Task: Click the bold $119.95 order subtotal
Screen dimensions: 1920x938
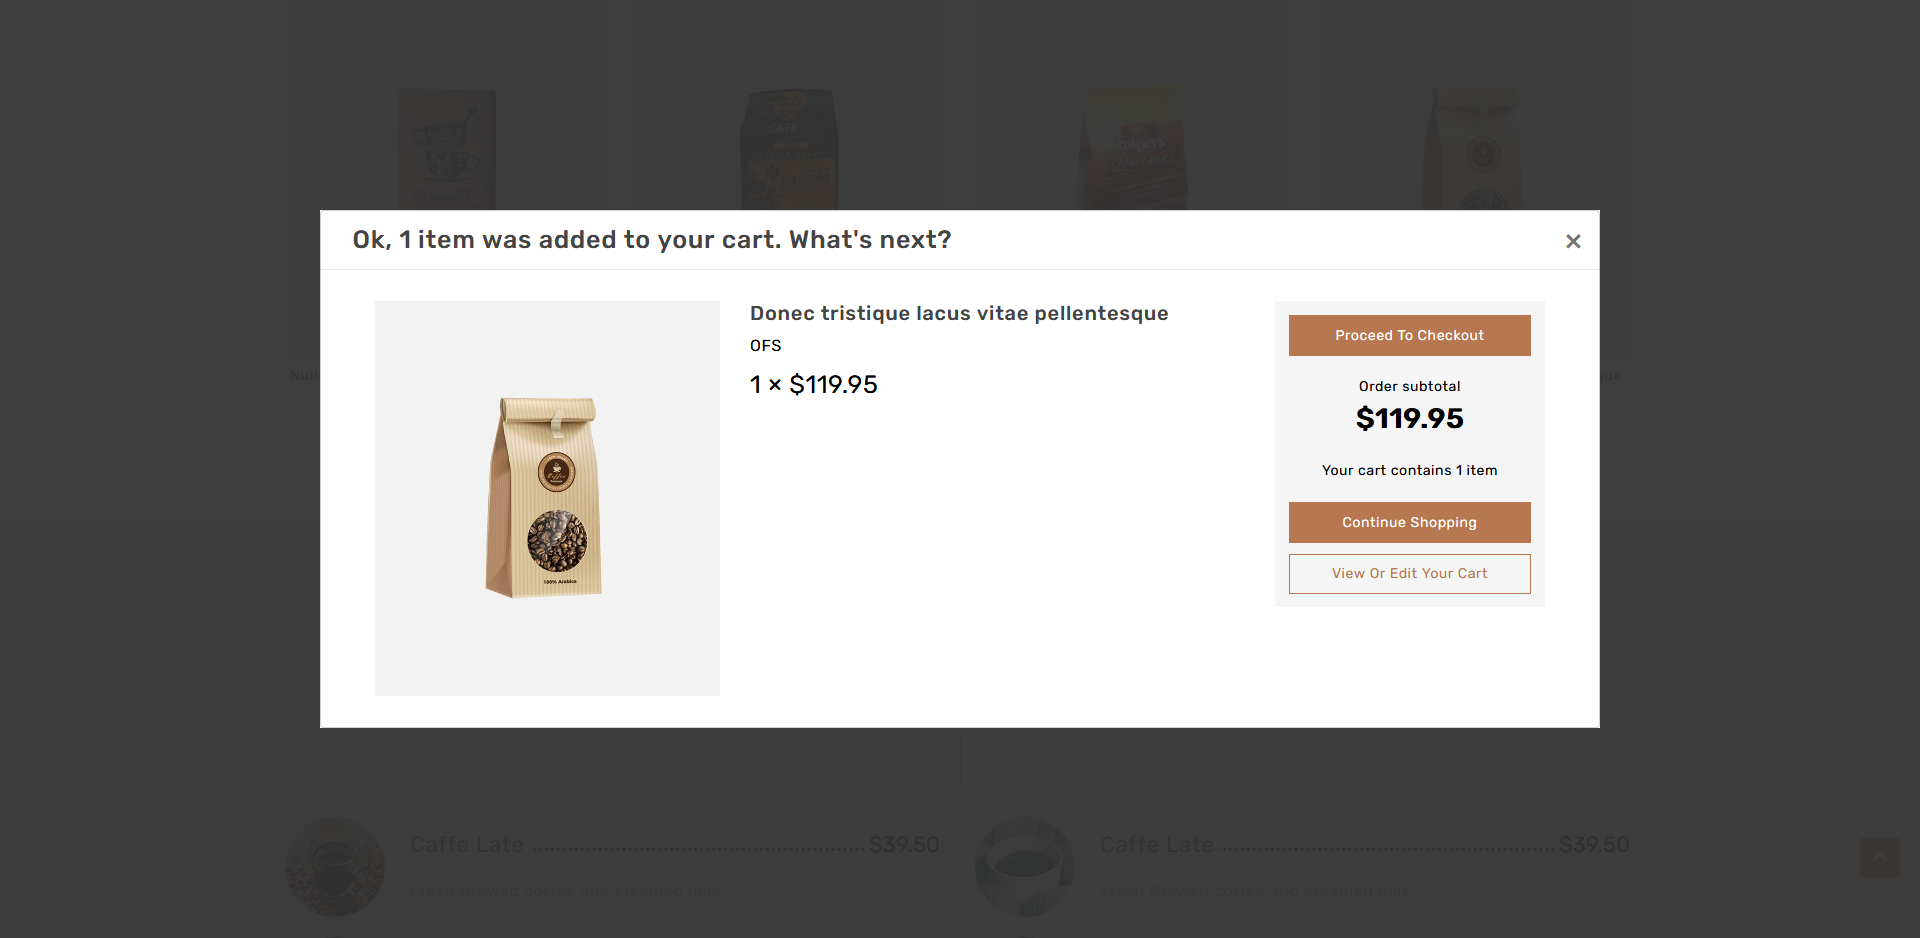Action: [x=1409, y=418]
